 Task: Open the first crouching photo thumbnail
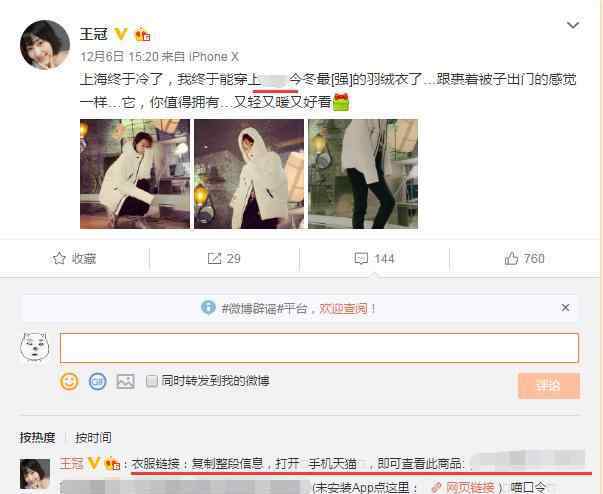[x=135, y=174]
